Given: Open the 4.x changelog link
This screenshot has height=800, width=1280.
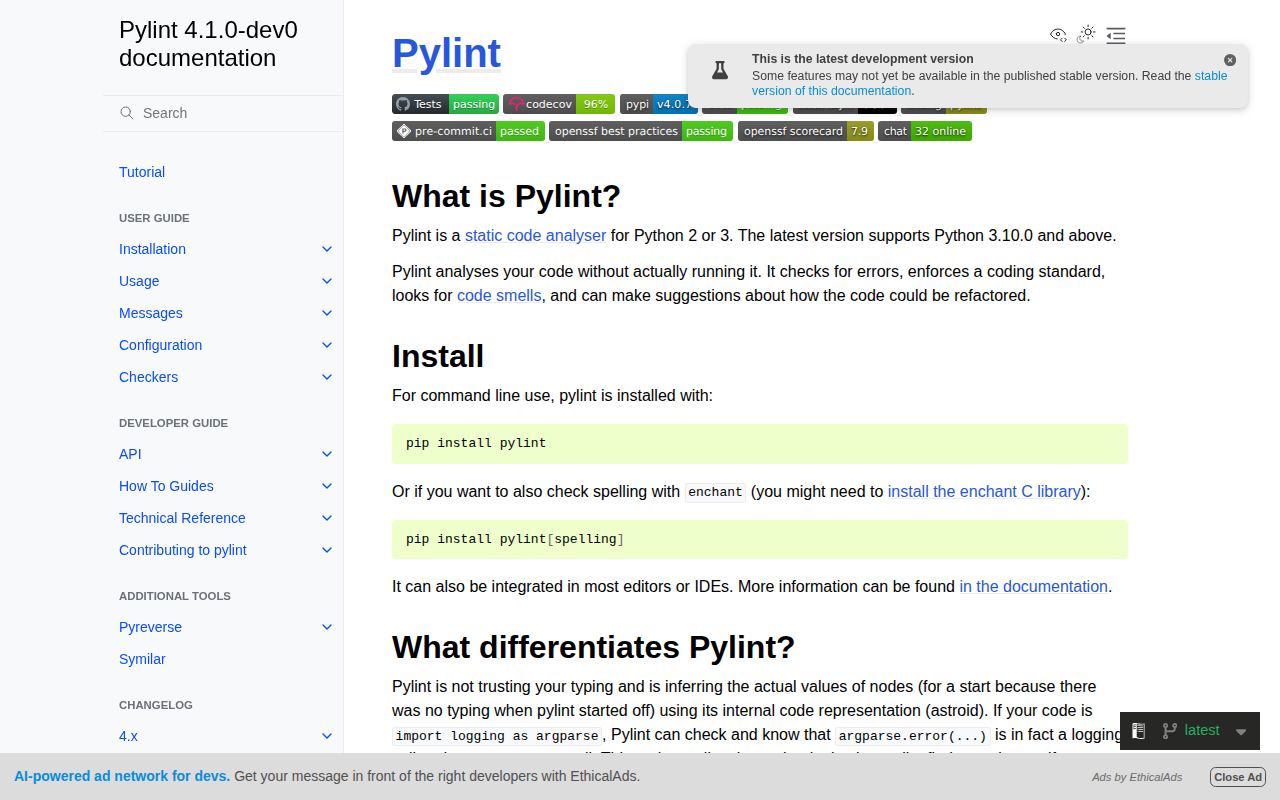Looking at the screenshot, I should 128,736.
